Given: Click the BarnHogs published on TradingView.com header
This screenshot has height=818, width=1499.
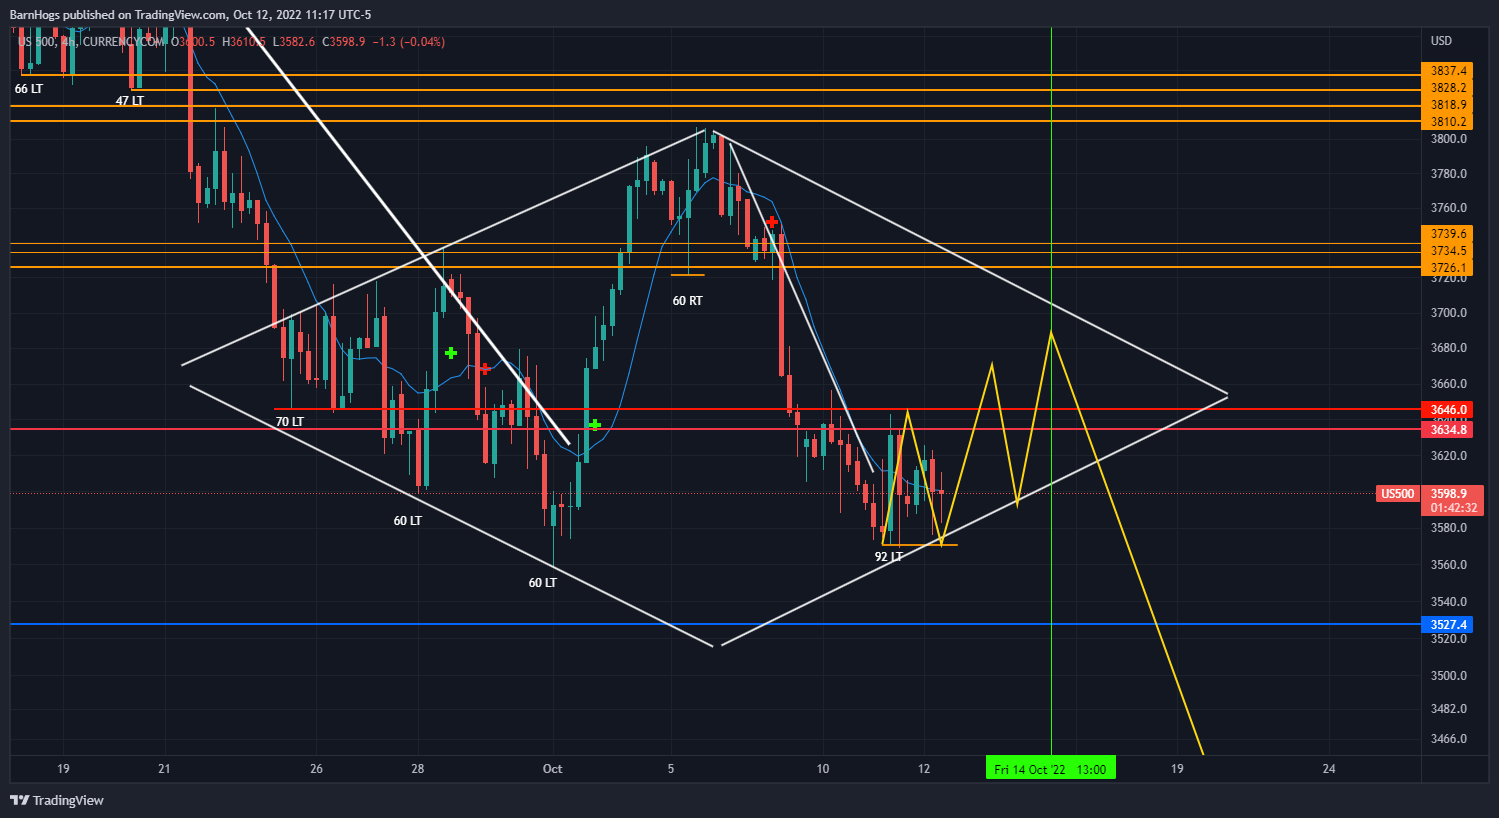Looking at the screenshot, I should tap(190, 15).
